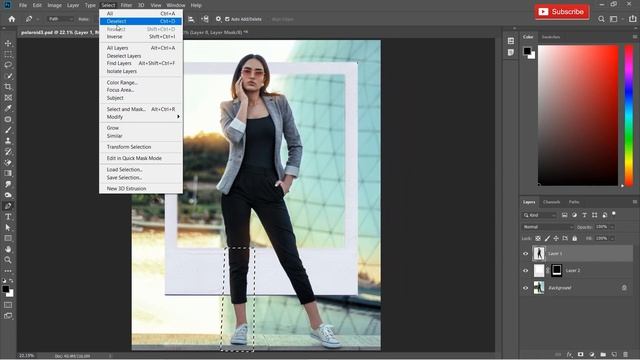640x360 pixels.
Task: Select the Crop tool
Action: [x=8, y=87]
